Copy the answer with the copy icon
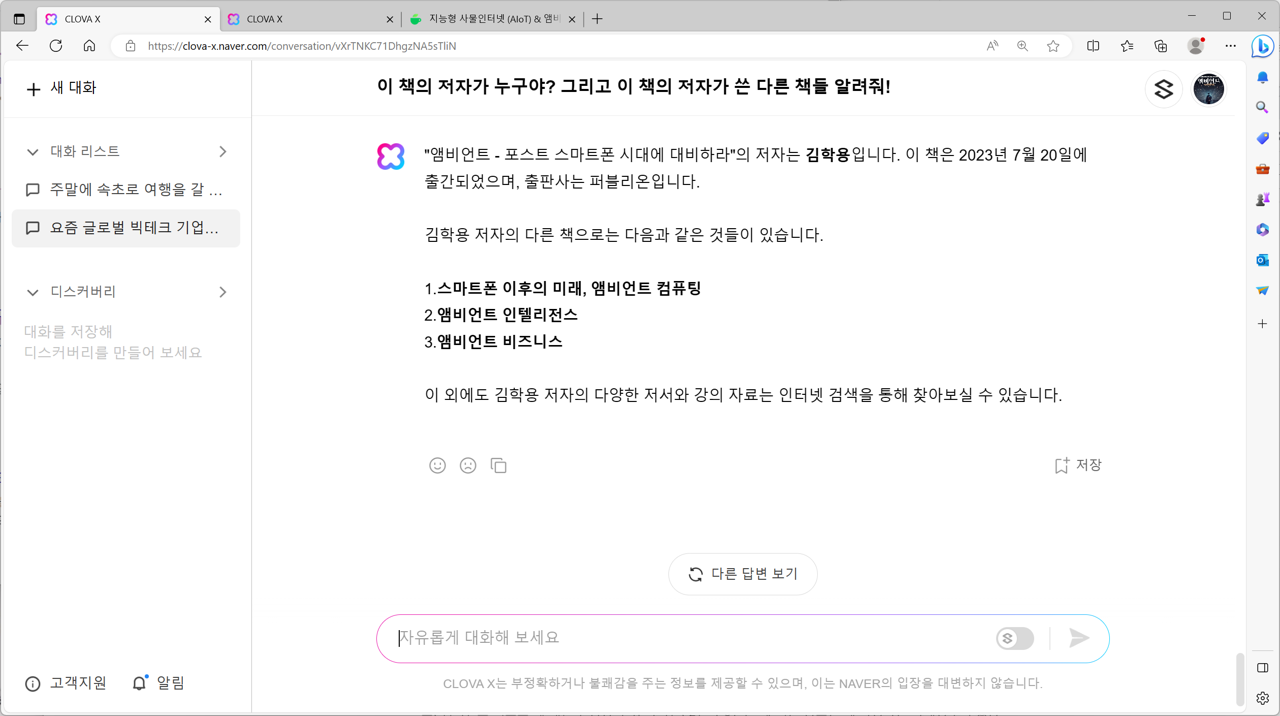1280x716 pixels. (498, 465)
